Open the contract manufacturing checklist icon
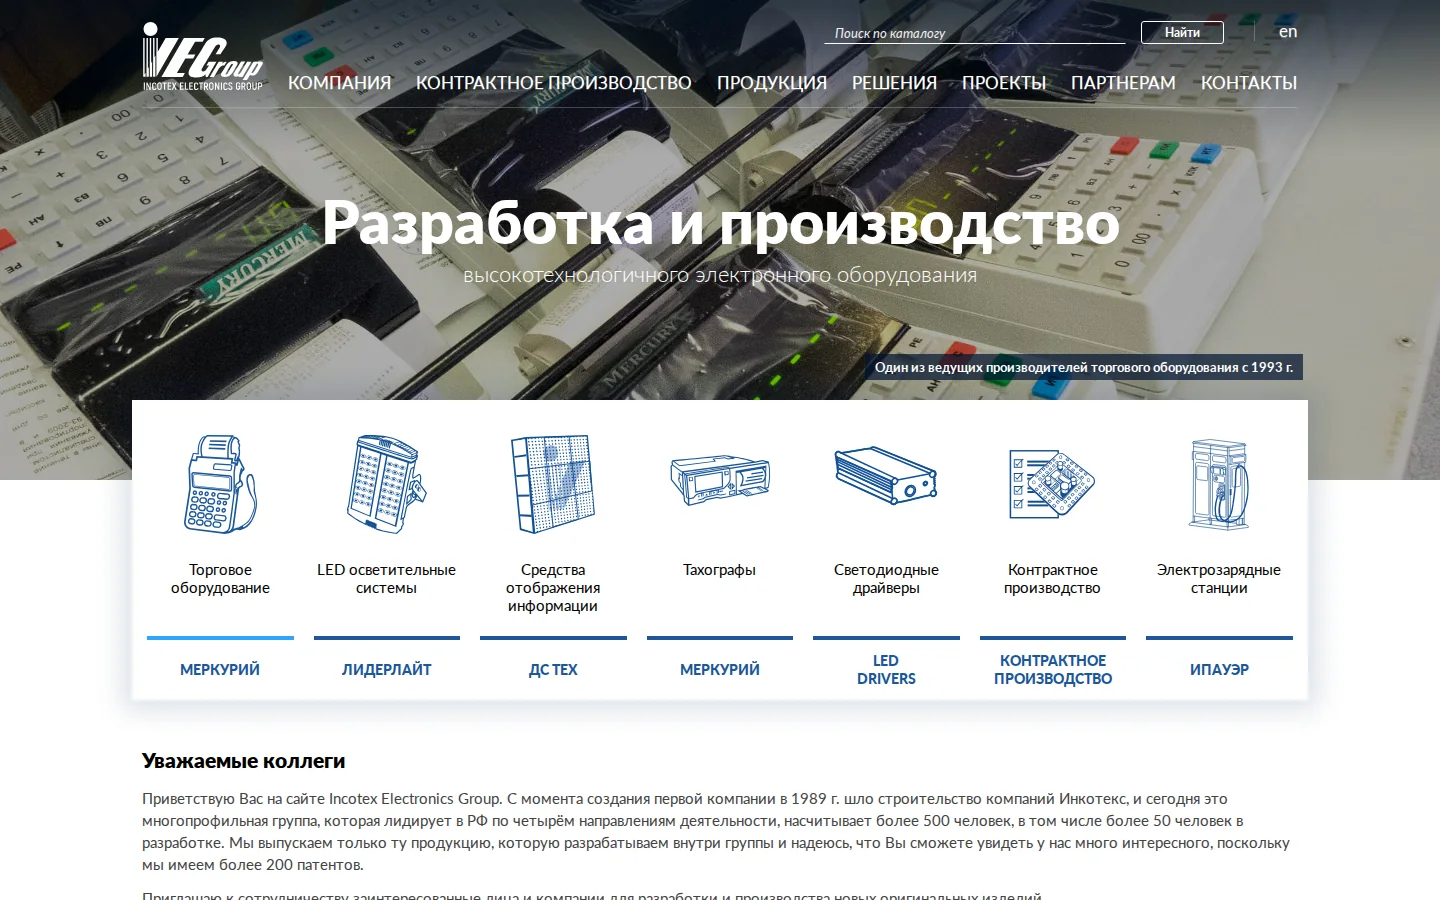This screenshot has height=900, width=1440. click(1052, 483)
